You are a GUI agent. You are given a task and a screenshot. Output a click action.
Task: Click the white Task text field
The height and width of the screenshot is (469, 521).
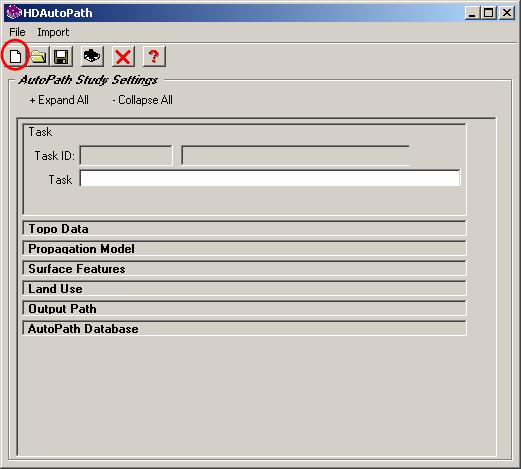pyautogui.click(x=270, y=178)
